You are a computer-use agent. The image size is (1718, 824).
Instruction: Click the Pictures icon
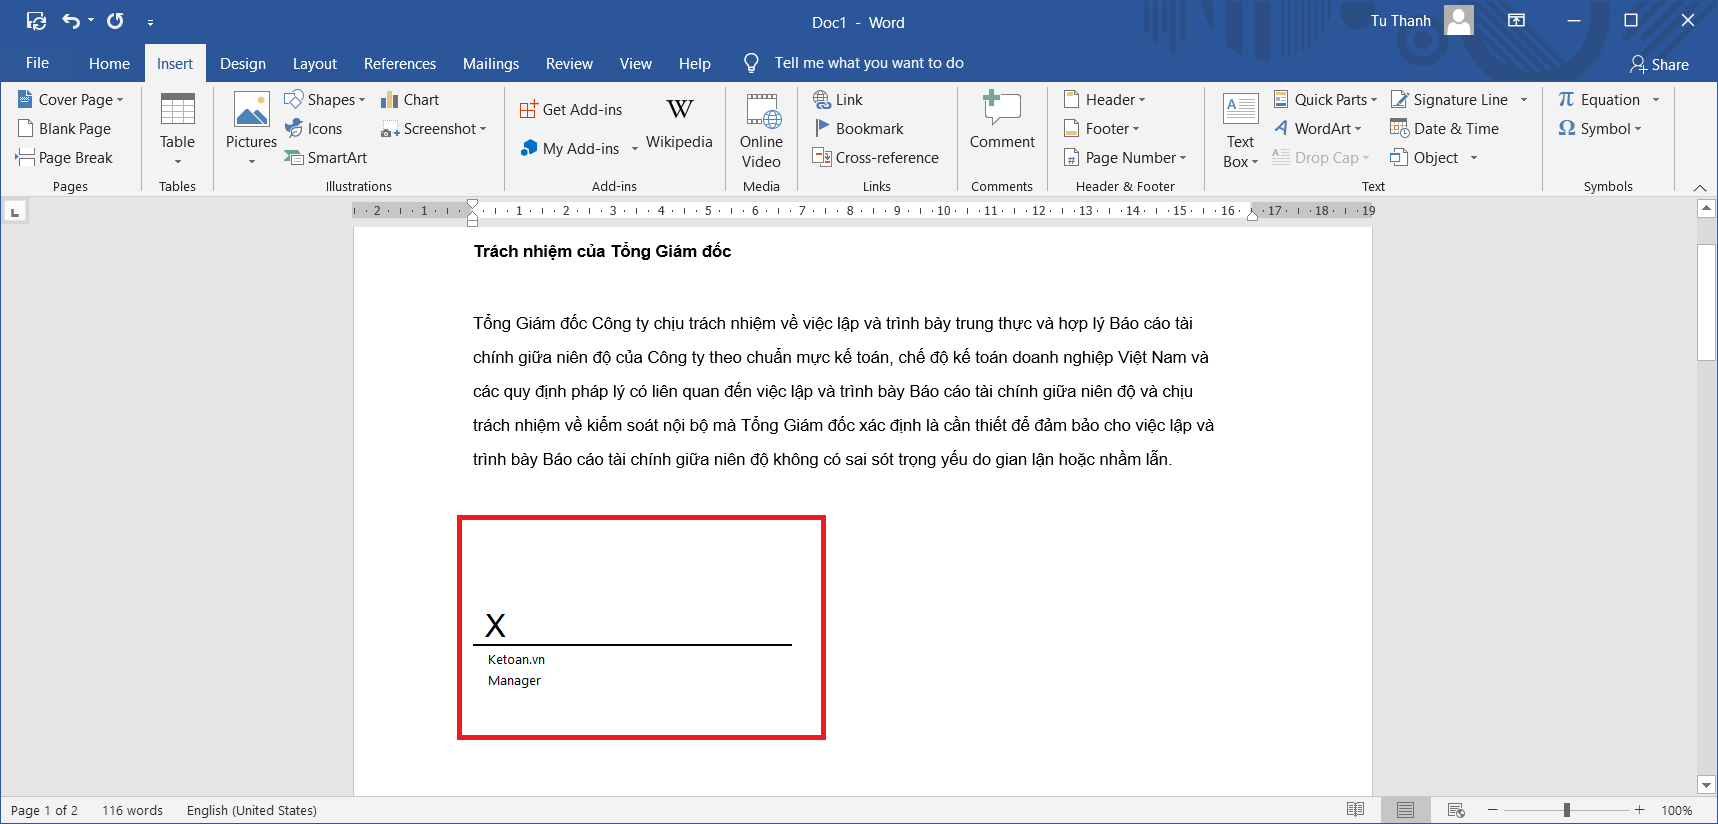[251, 110]
